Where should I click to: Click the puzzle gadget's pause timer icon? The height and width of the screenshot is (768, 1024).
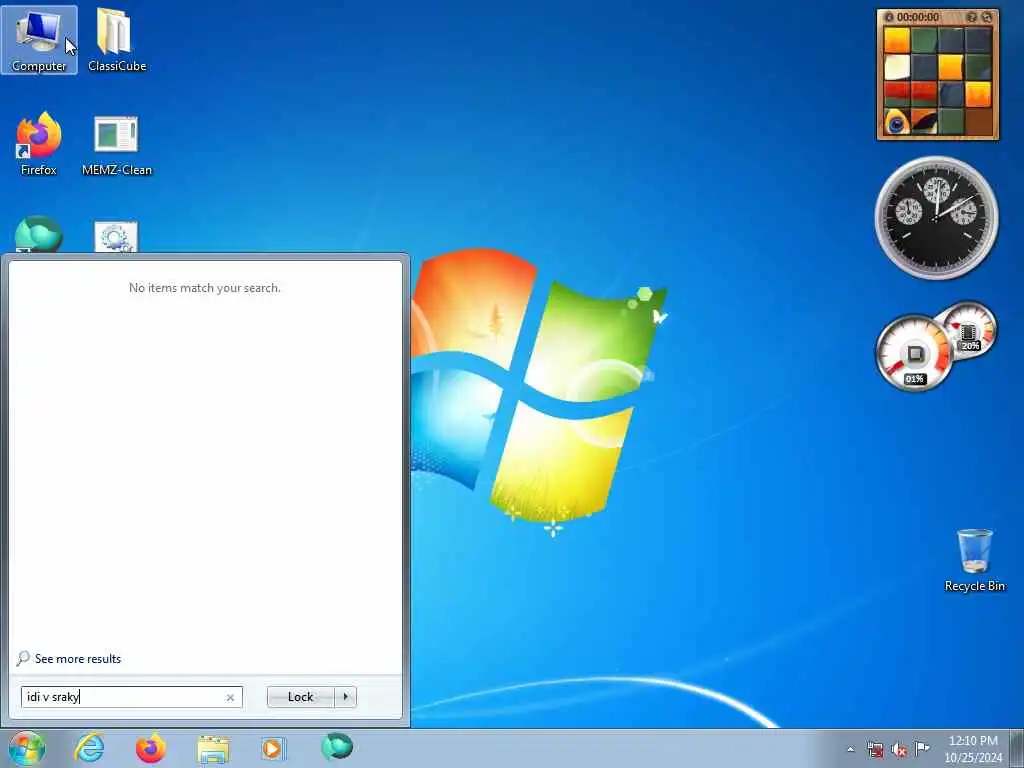[889, 17]
